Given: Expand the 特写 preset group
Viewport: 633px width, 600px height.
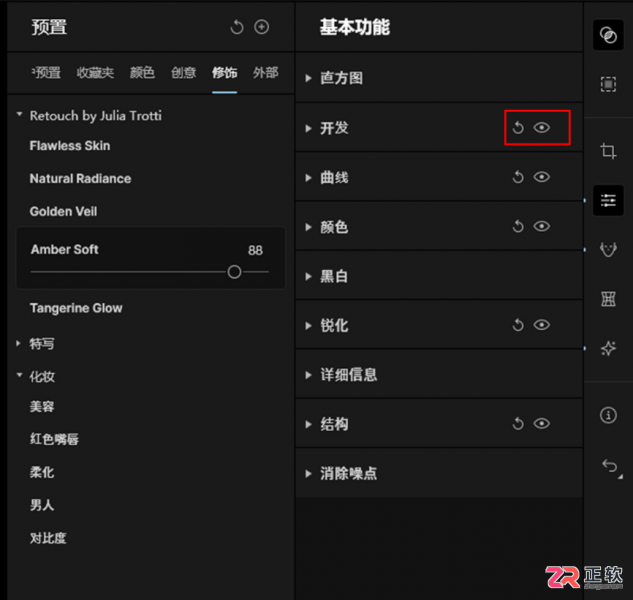Looking at the screenshot, I should (18, 344).
